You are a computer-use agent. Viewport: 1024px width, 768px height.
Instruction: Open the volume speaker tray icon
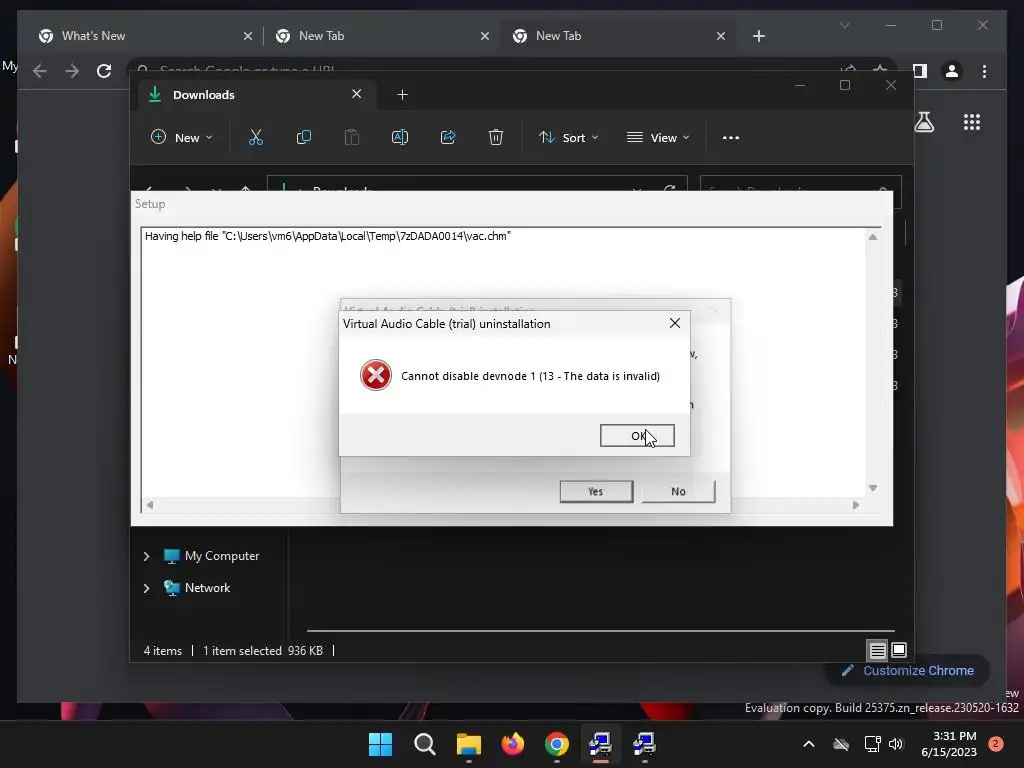point(896,744)
